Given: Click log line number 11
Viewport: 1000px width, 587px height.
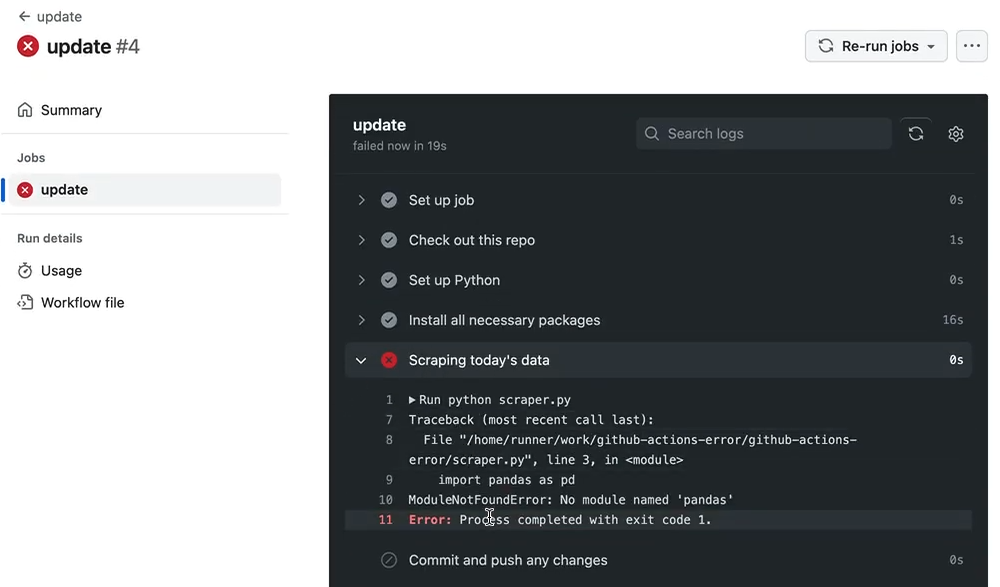Looking at the screenshot, I should point(385,520).
